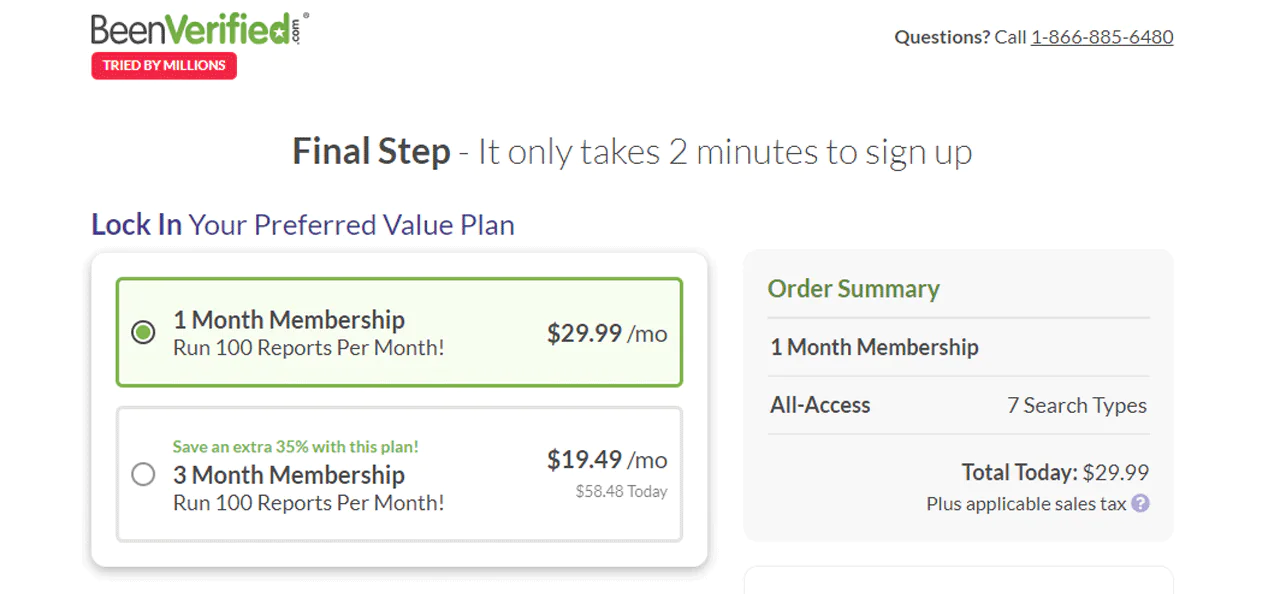
Task: Click the 'TRIED BY MILLIONS' badge
Action: 163,65
